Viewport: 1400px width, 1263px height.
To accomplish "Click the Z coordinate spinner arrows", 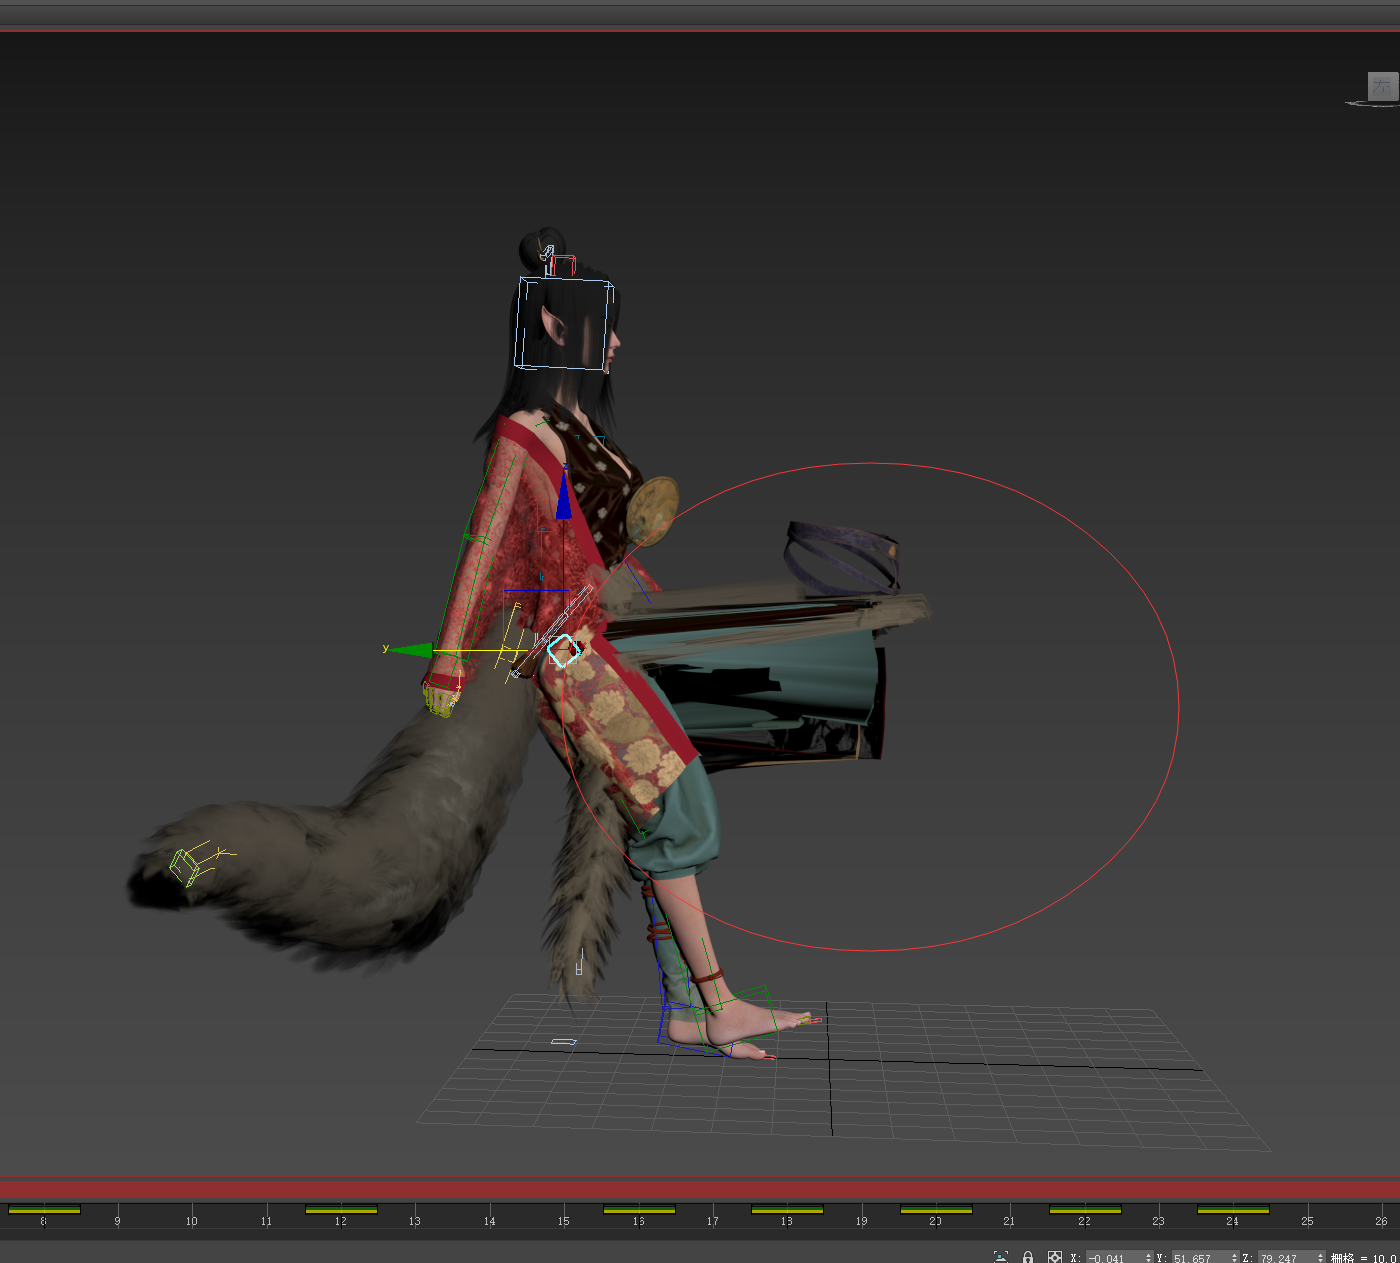I will (x=1321, y=1258).
